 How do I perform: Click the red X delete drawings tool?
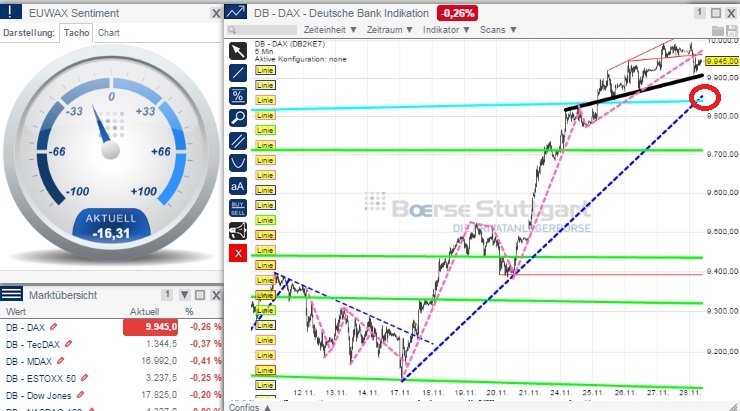[238, 253]
